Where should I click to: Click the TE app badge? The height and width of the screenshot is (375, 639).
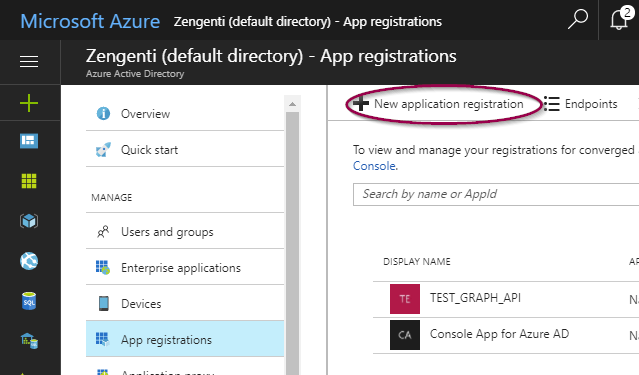[405, 299]
